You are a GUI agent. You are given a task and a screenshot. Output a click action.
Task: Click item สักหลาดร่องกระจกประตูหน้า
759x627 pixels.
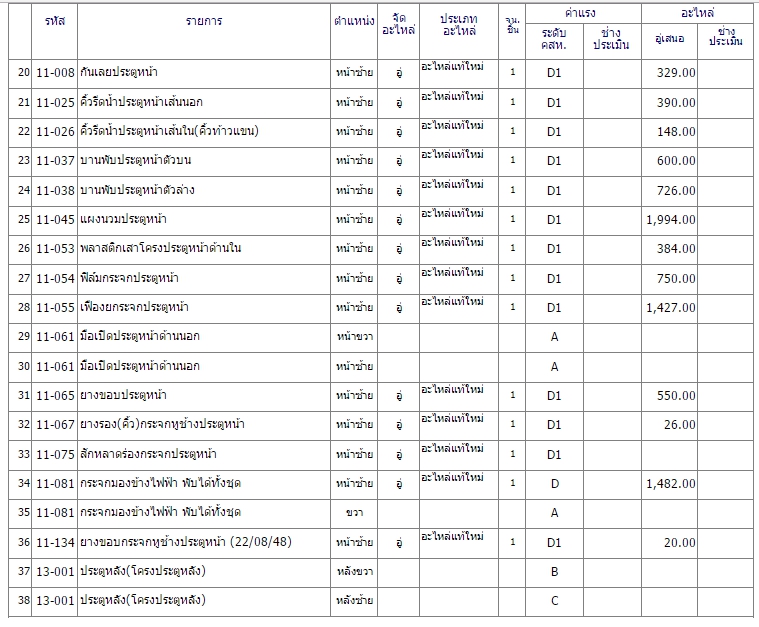click(x=148, y=454)
